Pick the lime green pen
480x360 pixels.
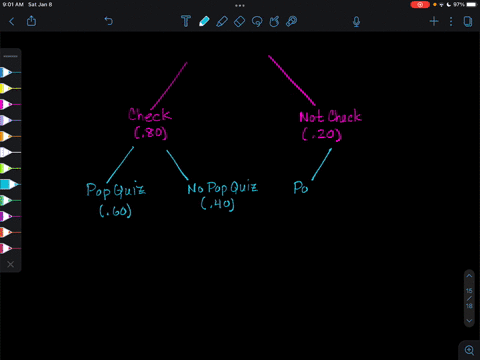point(9,168)
